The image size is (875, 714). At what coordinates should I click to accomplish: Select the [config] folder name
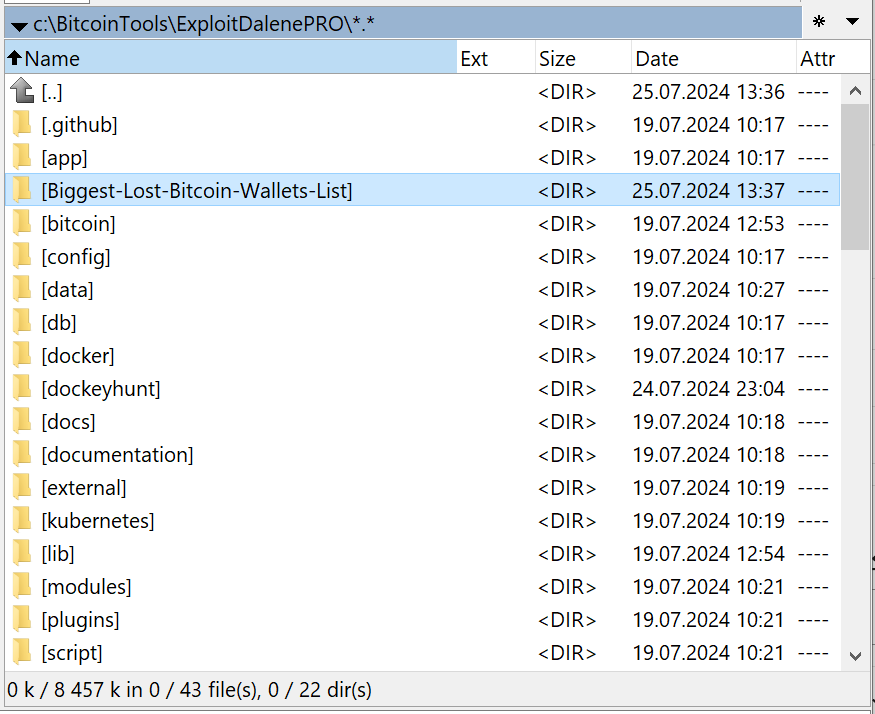click(x=76, y=257)
